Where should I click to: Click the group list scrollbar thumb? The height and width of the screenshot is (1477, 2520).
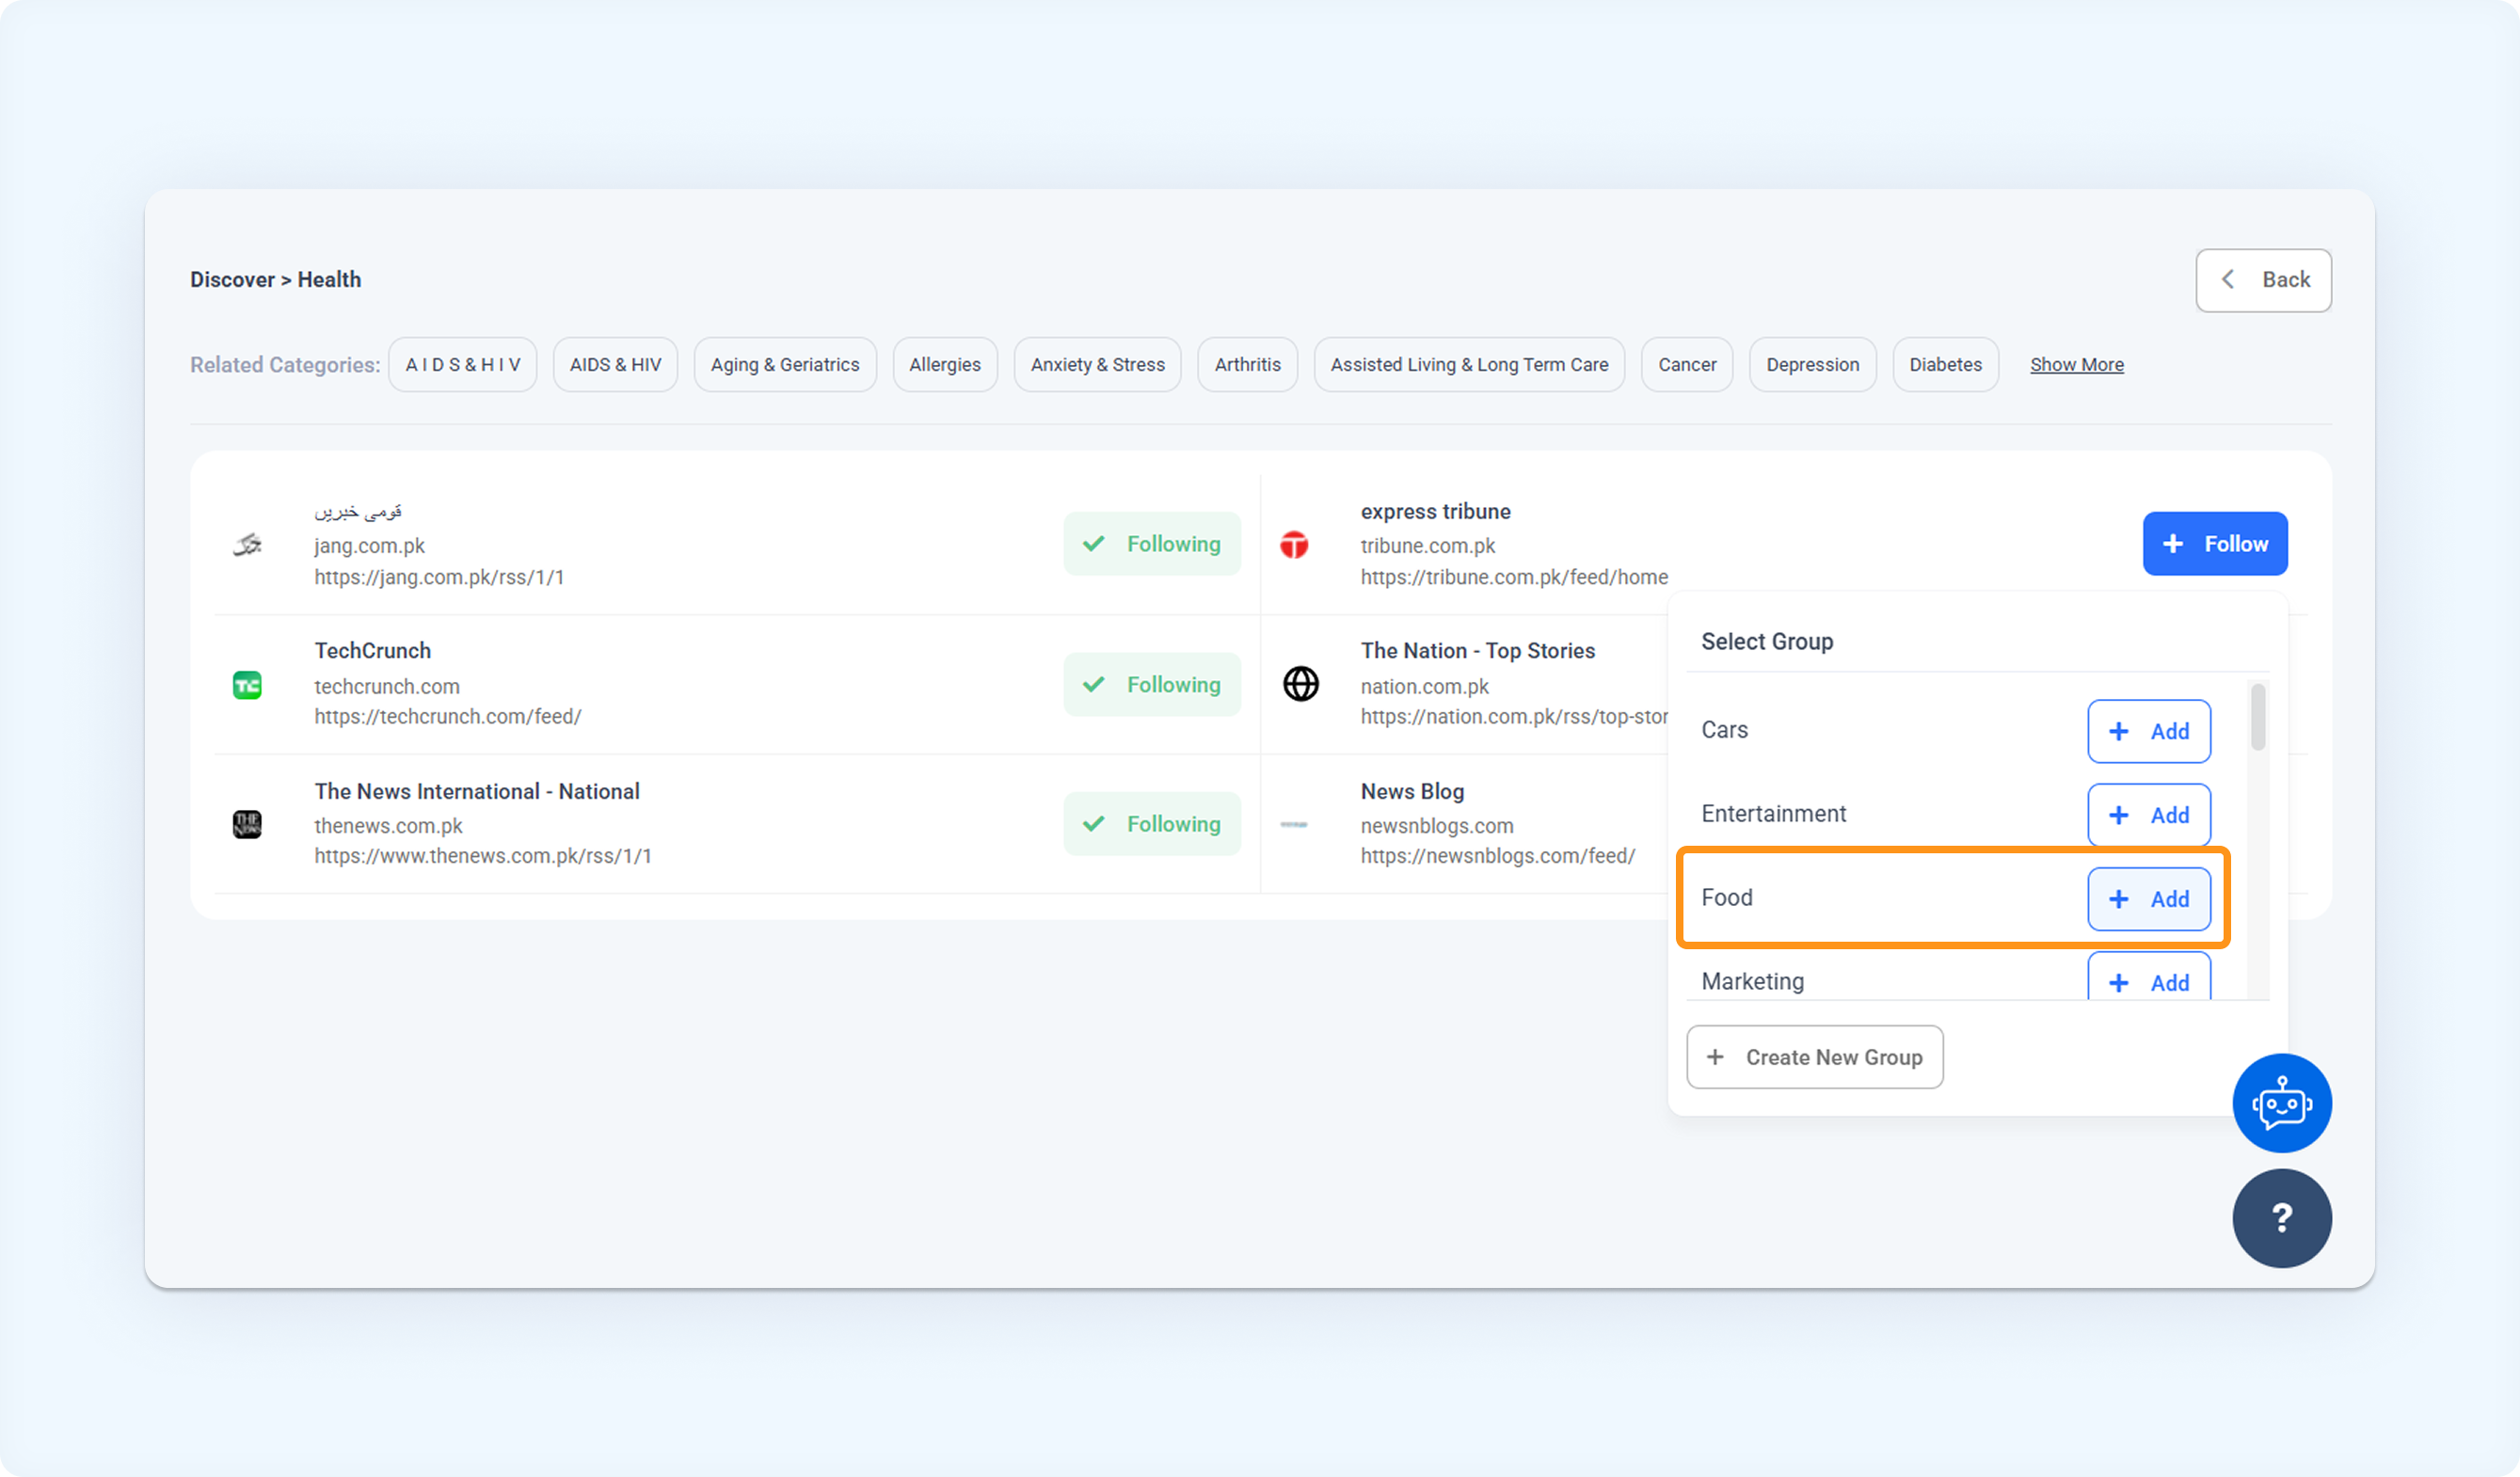coord(2257,716)
